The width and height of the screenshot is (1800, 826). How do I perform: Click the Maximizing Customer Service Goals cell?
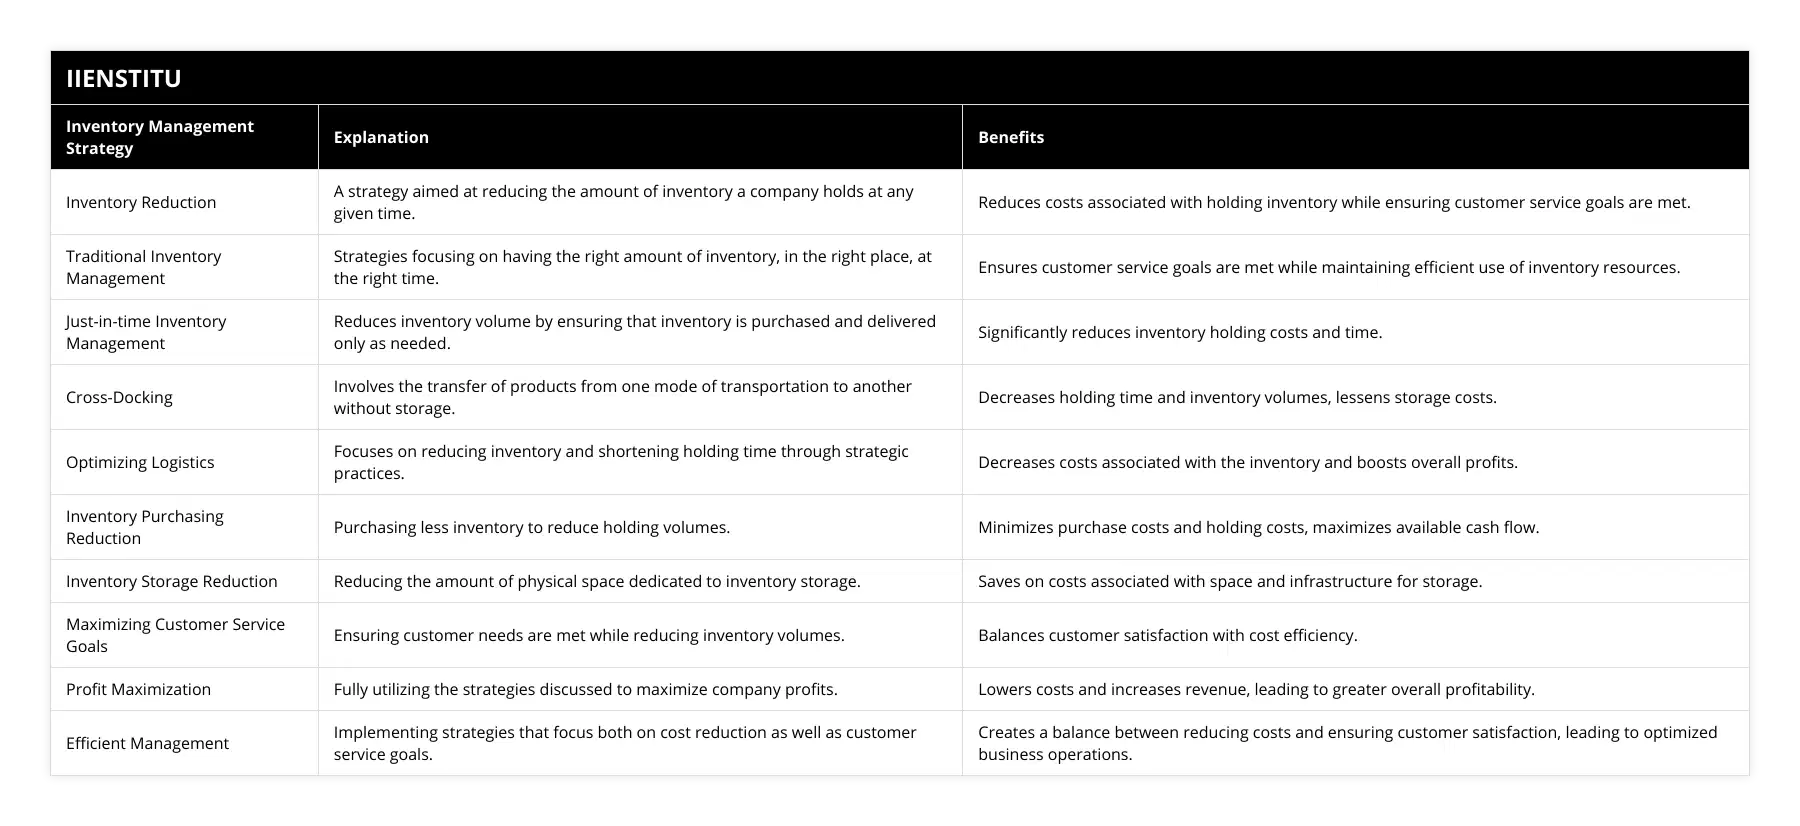(175, 635)
